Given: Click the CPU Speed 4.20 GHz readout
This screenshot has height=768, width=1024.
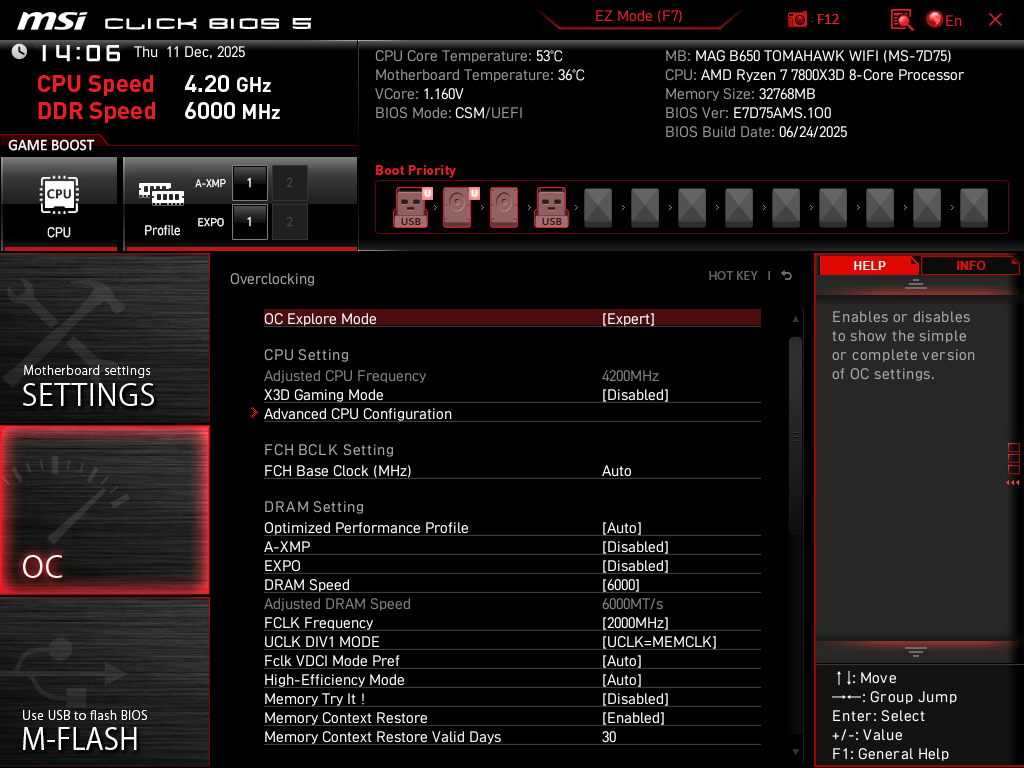Looking at the screenshot, I should click(x=154, y=84).
